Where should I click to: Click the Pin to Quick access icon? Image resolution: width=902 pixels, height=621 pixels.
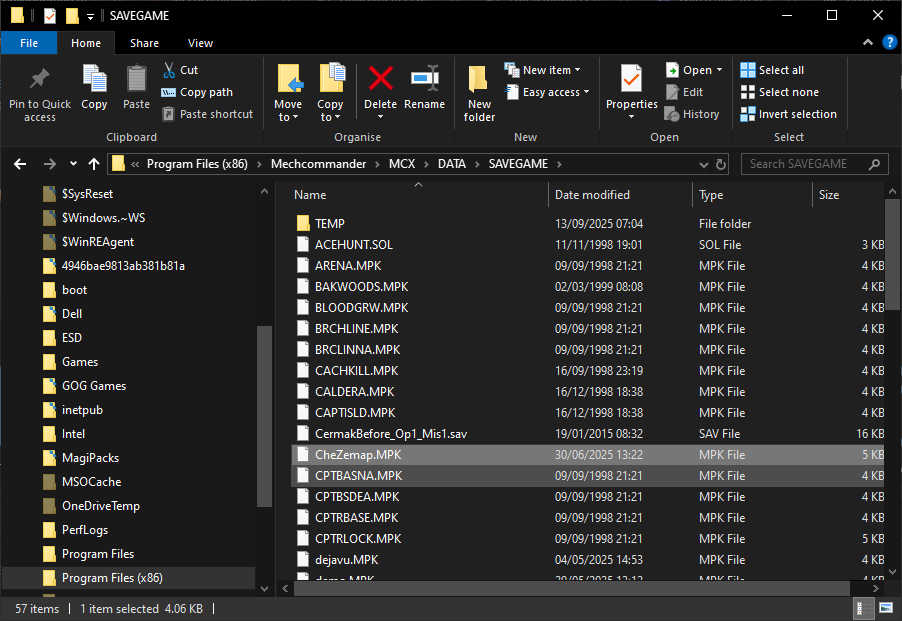pyautogui.click(x=40, y=80)
